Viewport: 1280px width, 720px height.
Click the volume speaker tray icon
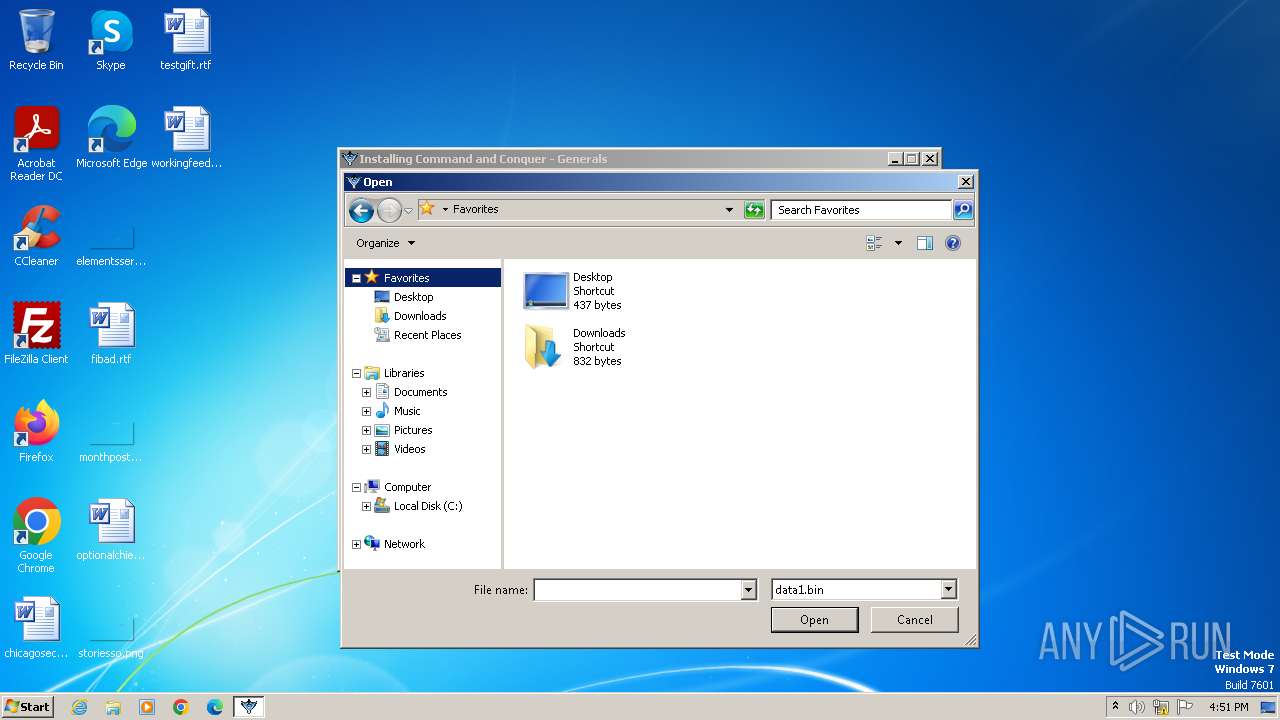tap(1137, 707)
